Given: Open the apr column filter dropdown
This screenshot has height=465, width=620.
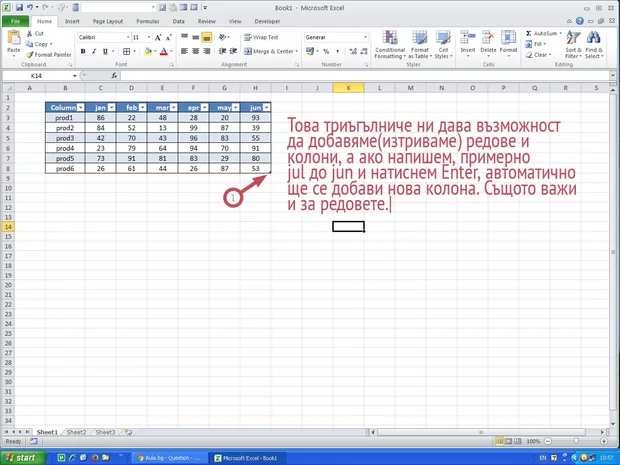Looking at the screenshot, I should pyautogui.click(x=204, y=108).
